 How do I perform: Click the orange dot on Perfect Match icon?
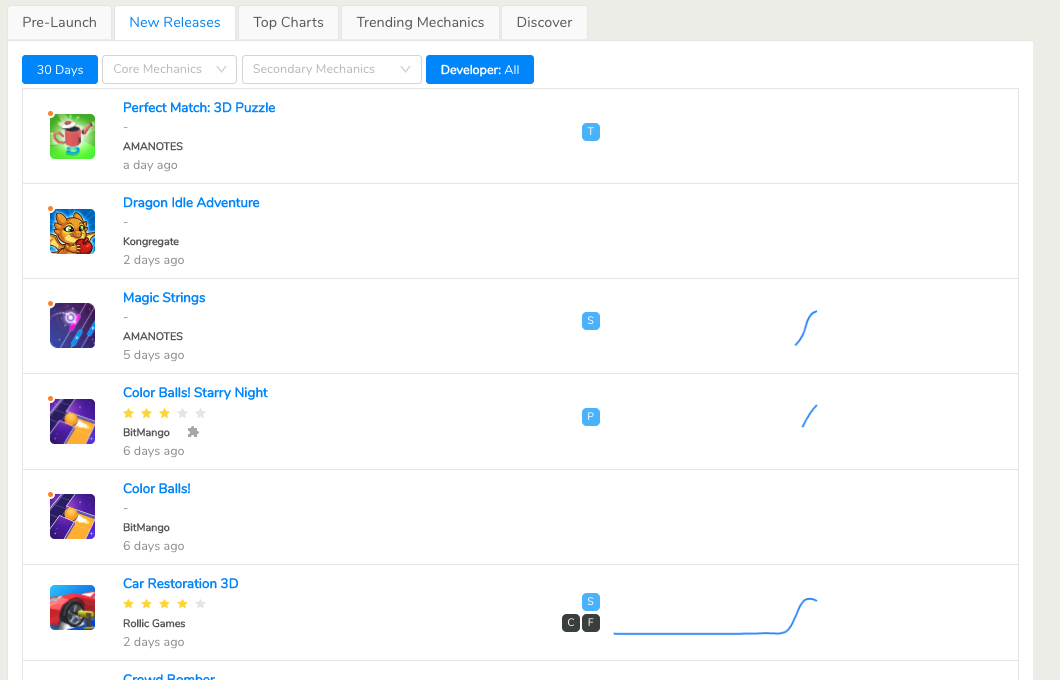[51, 114]
